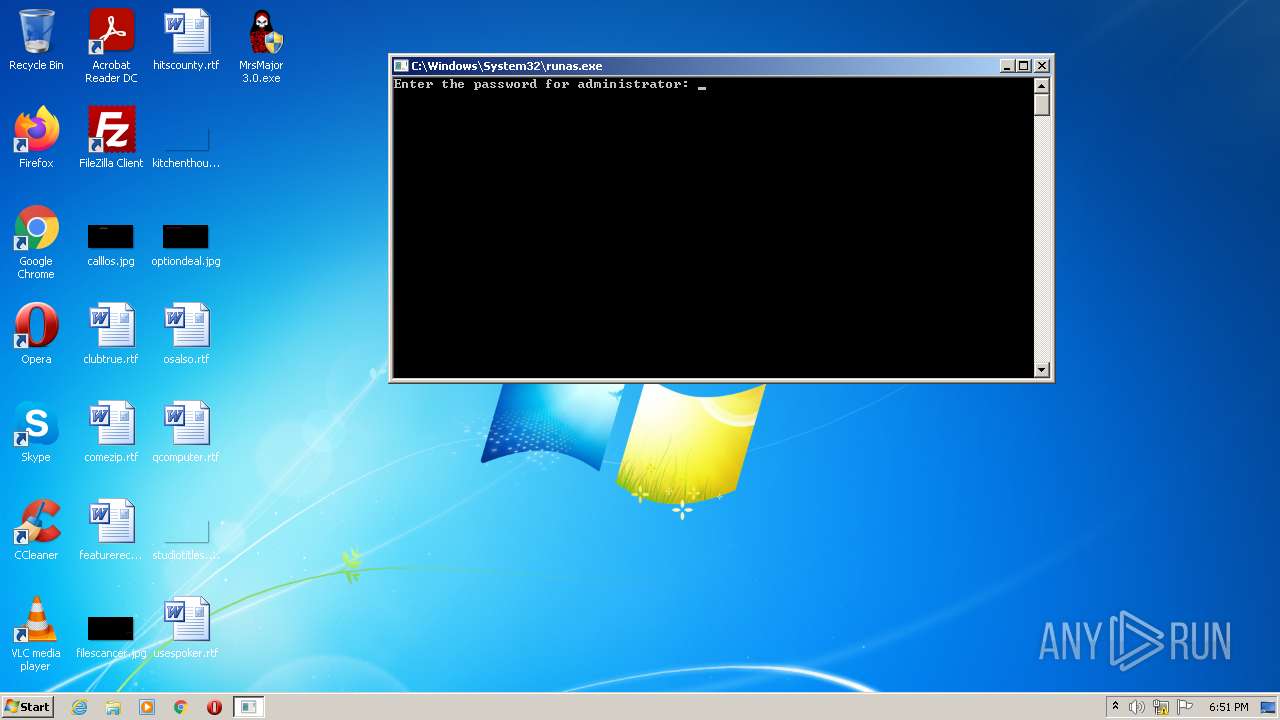Open the clock showing 6:51 PM
This screenshot has height=720, width=1280.
1228,707
